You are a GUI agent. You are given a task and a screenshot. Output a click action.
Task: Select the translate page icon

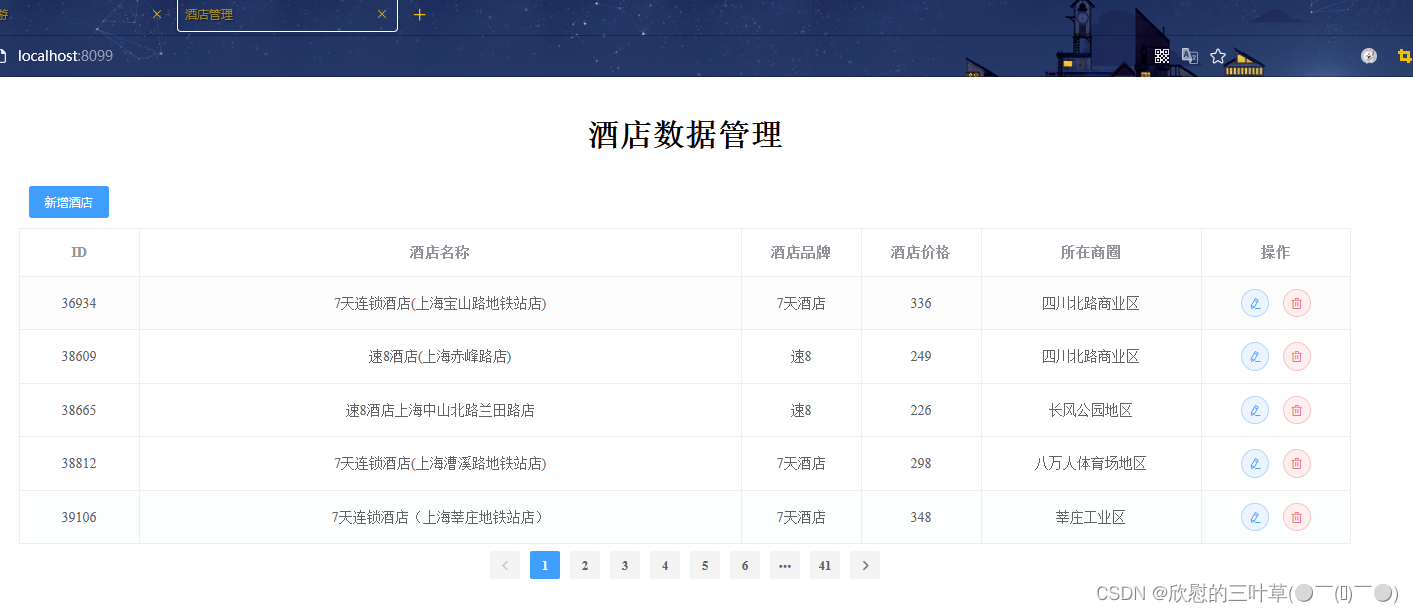(1189, 55)
